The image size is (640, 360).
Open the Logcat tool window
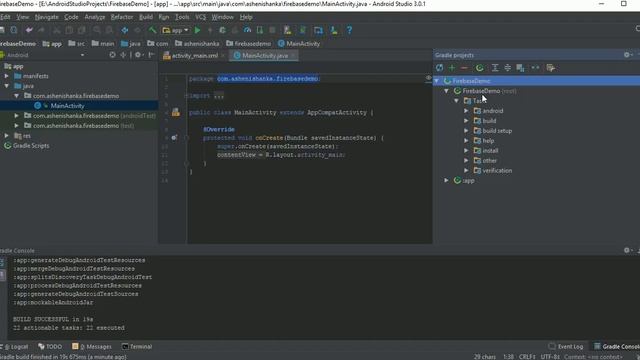pyautogui.click(x=15, y=347)
